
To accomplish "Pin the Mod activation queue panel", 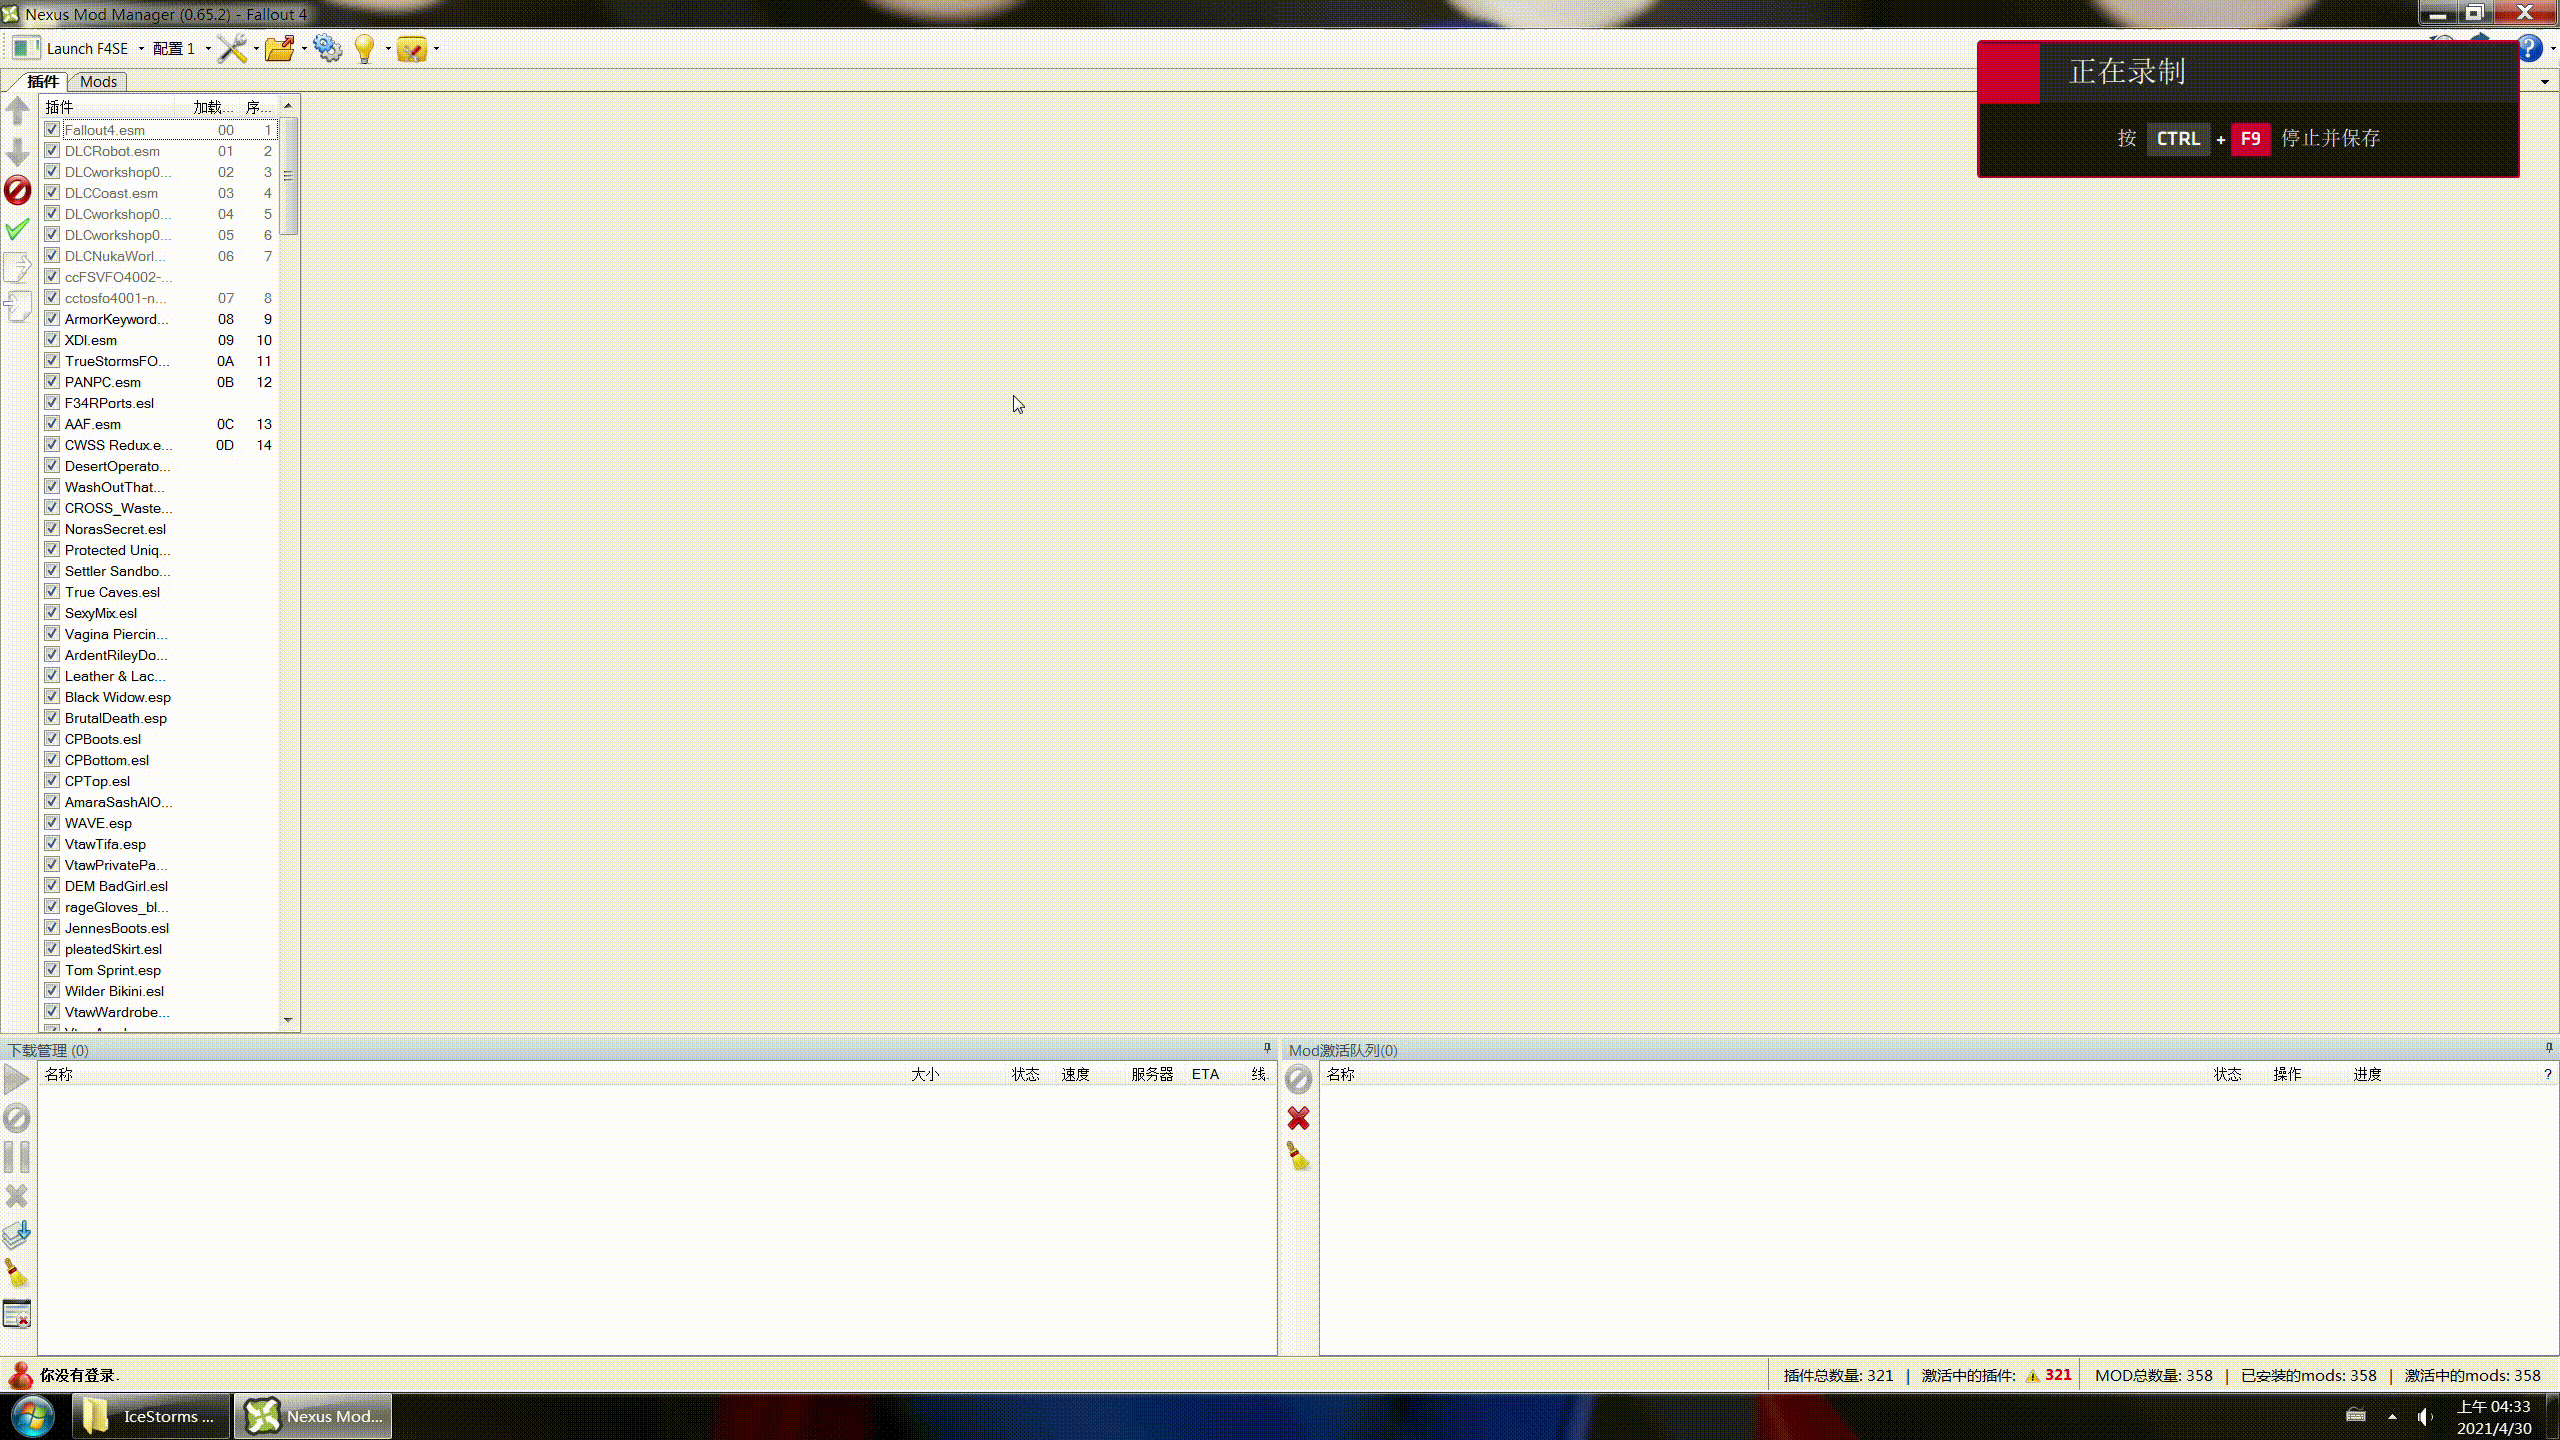I will 2549,1048.
